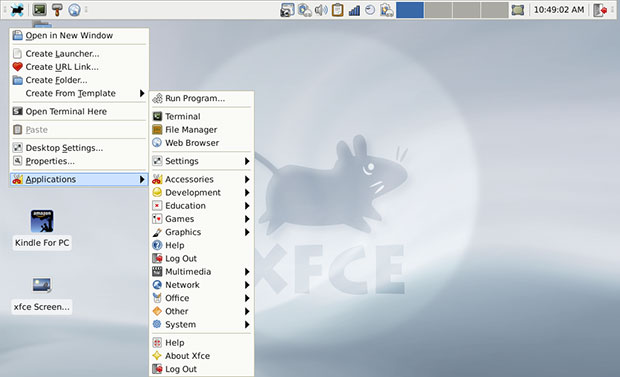Open Properties... from the context menu

coord(79,161)
